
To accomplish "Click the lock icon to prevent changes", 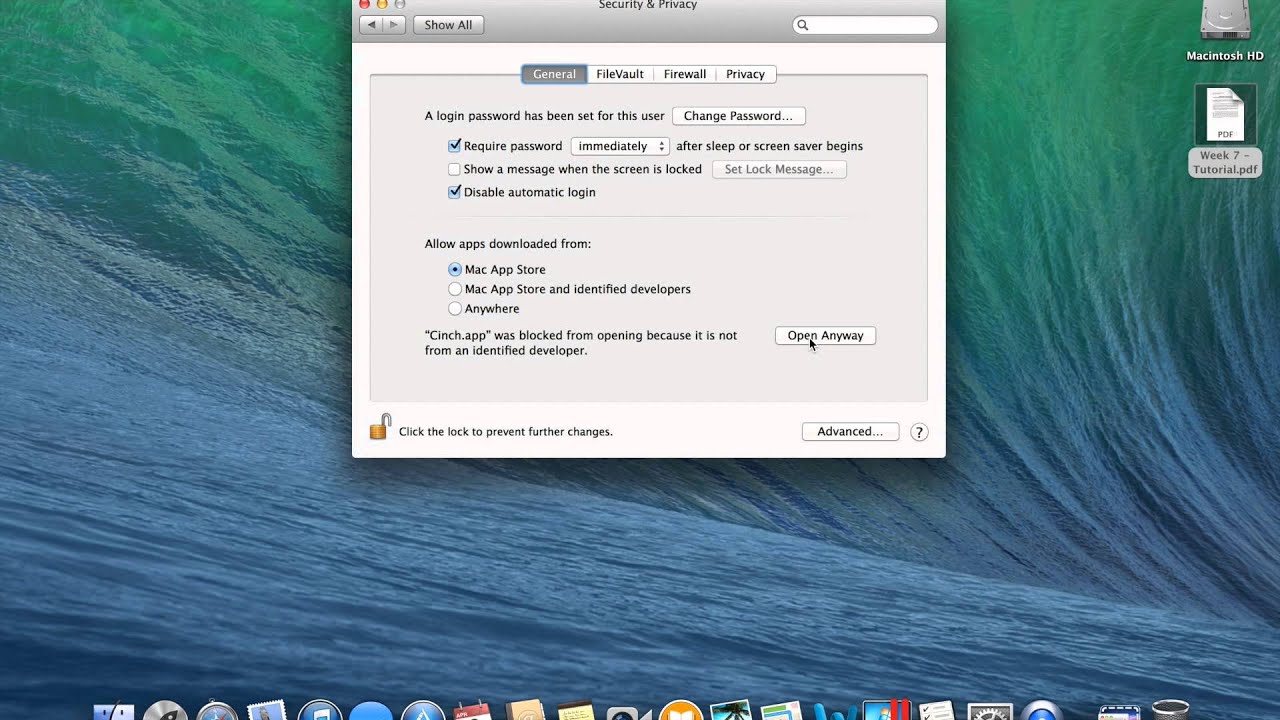I will pos(380,428).
